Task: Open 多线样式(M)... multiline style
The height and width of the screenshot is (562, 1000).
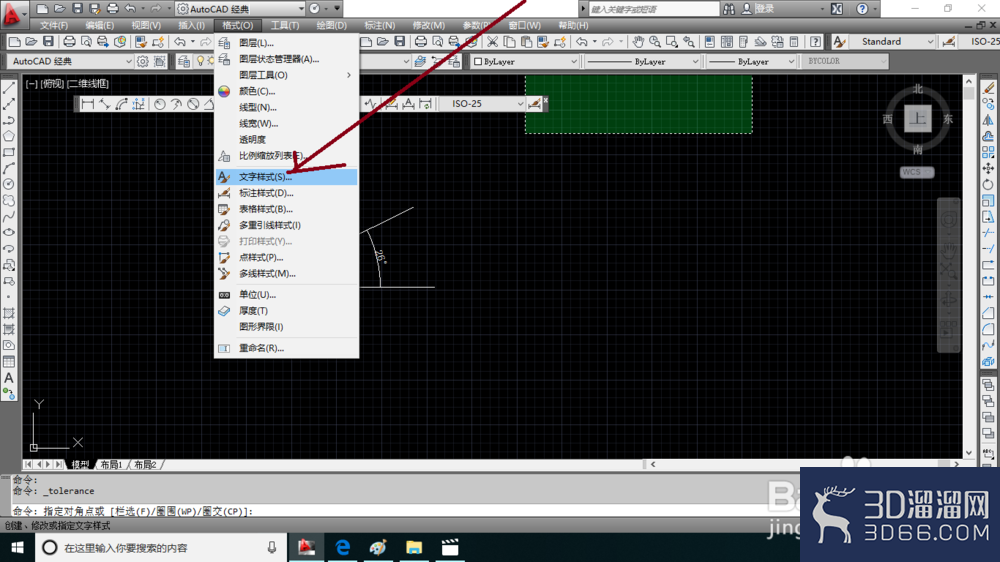Action: tap(286, 273)
